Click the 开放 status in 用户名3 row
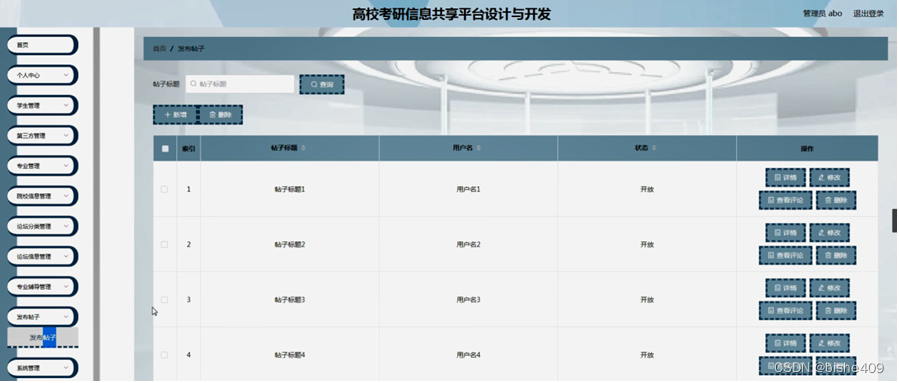 647,300
